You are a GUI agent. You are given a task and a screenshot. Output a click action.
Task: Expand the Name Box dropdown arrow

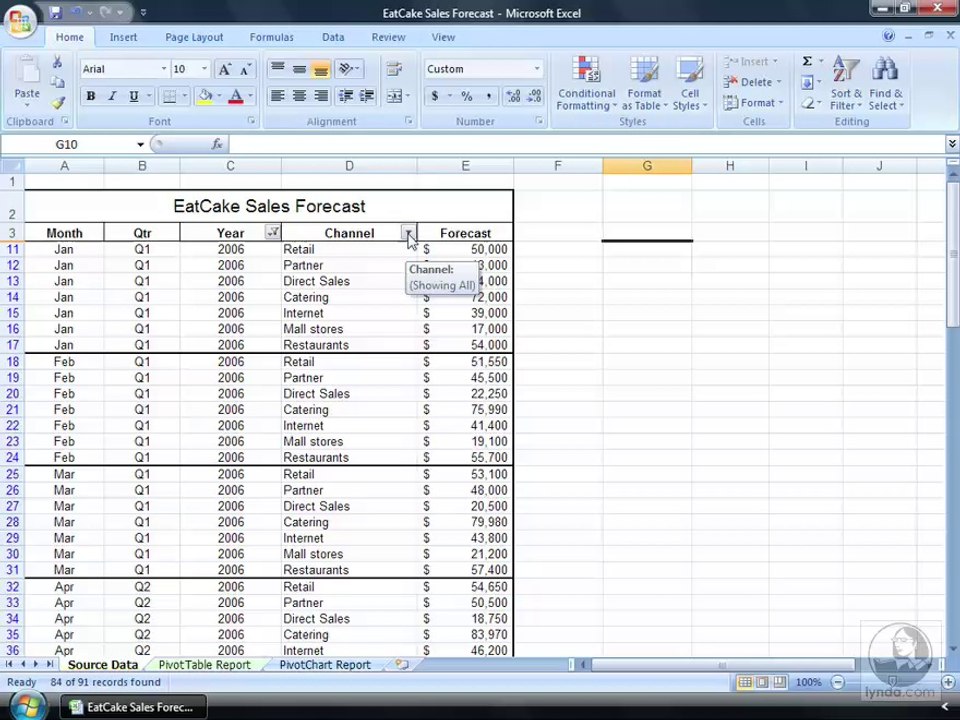pos(140,144)
